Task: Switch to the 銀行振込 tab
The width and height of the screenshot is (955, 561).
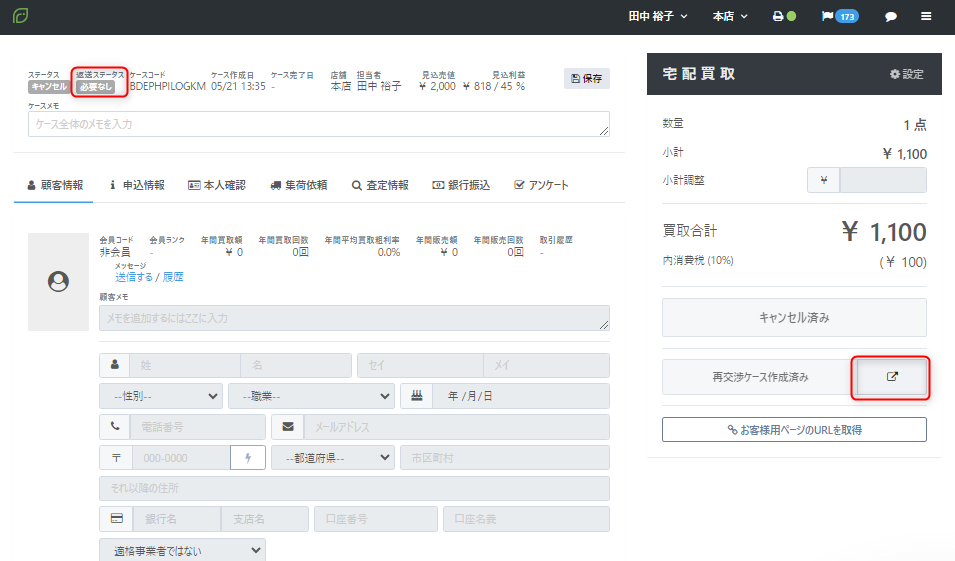Action: [461, 185]
